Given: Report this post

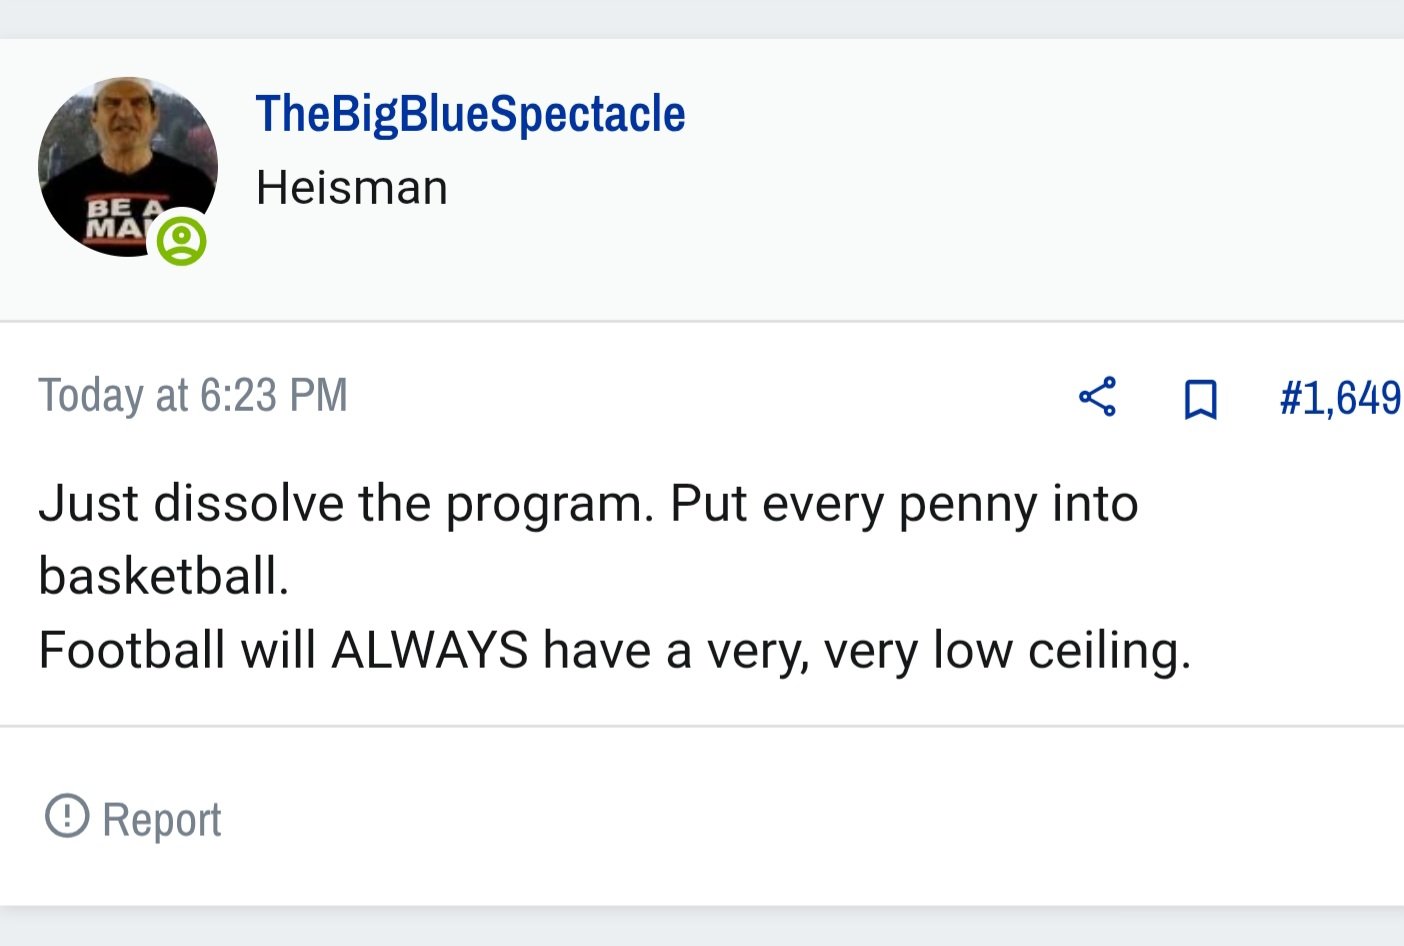Looking at the screenshot, I should click(x=134, y=818).
